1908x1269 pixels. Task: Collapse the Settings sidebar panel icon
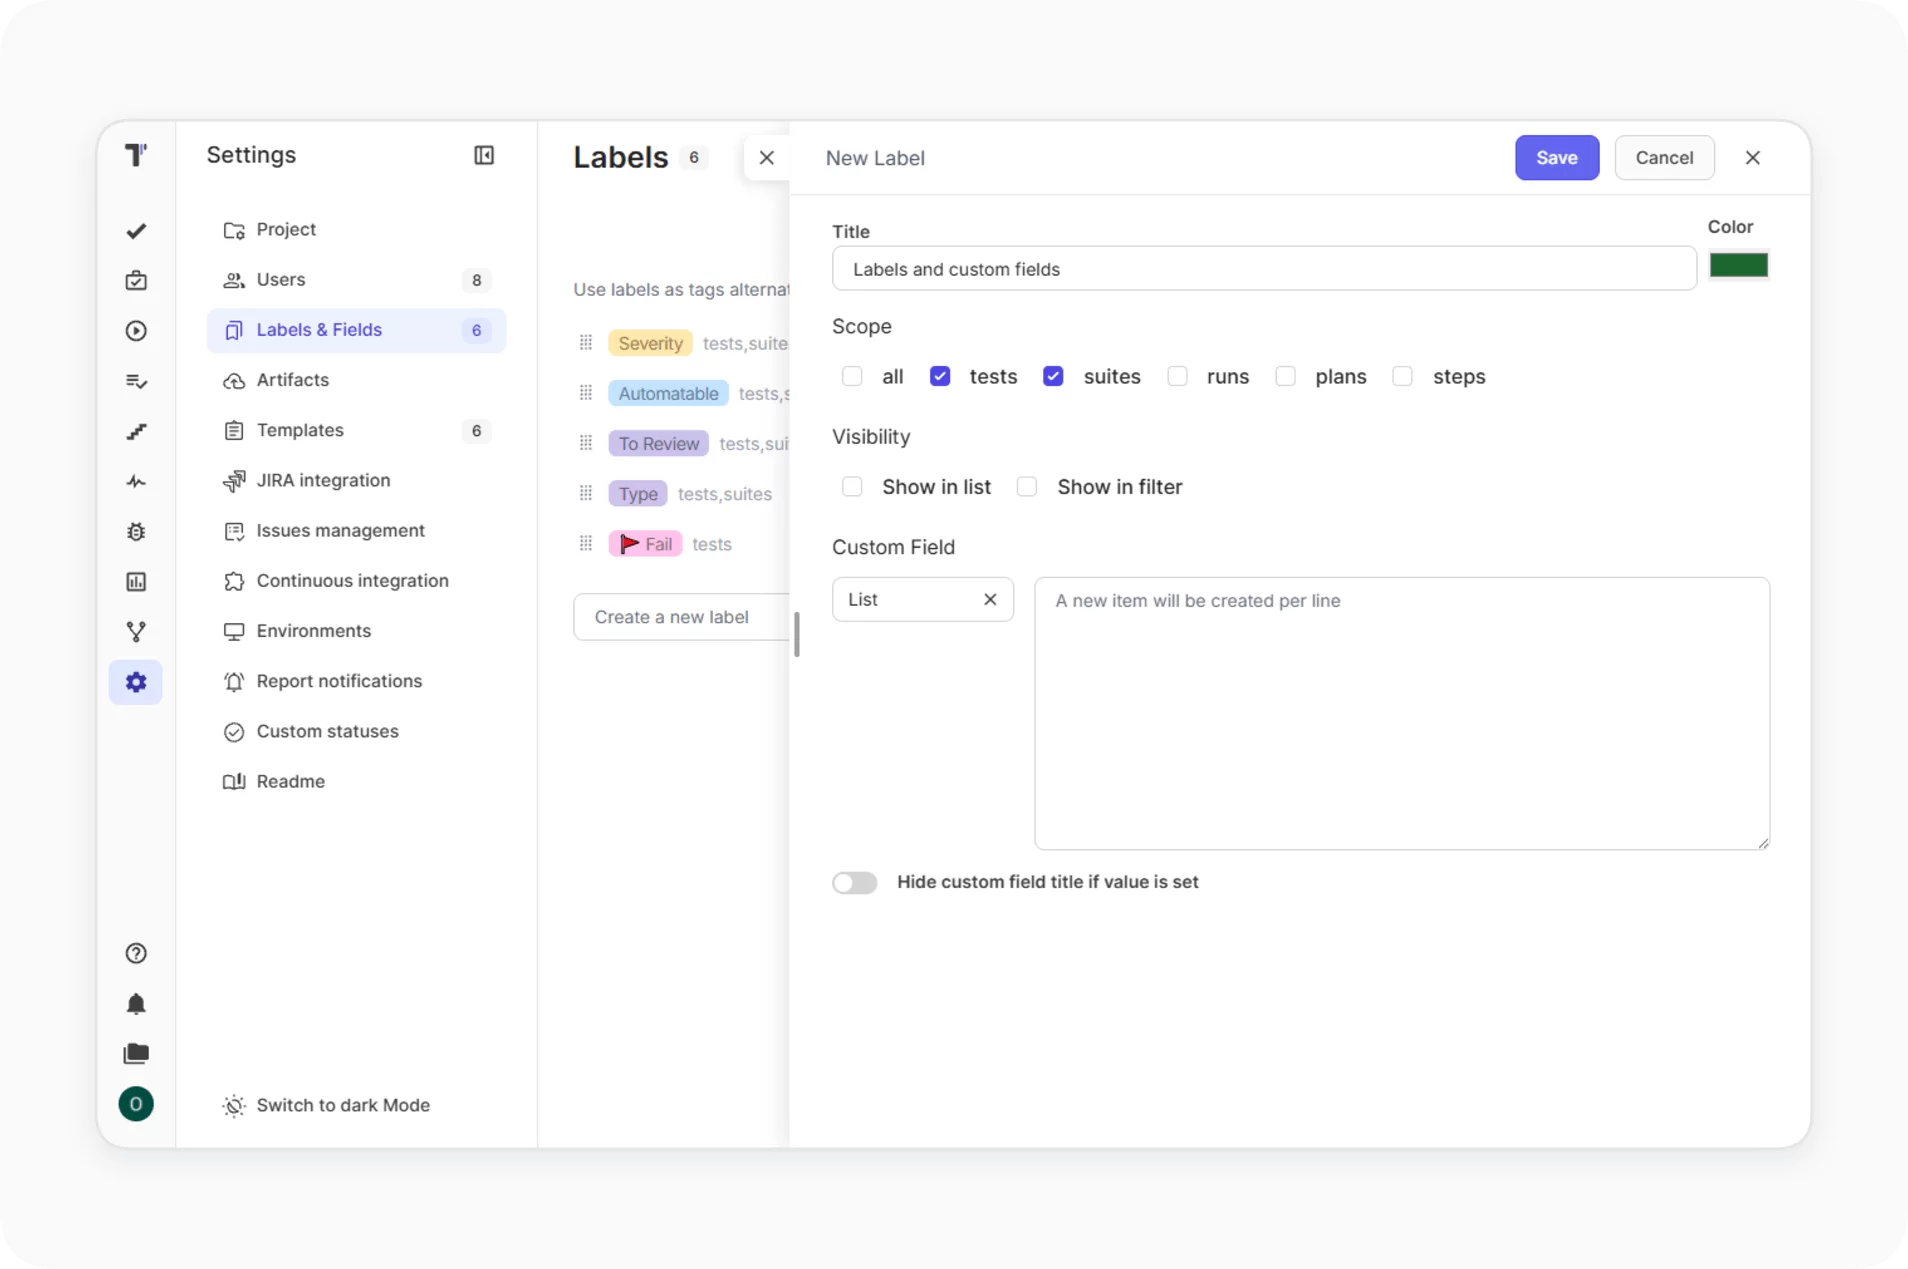click(484, 155)
